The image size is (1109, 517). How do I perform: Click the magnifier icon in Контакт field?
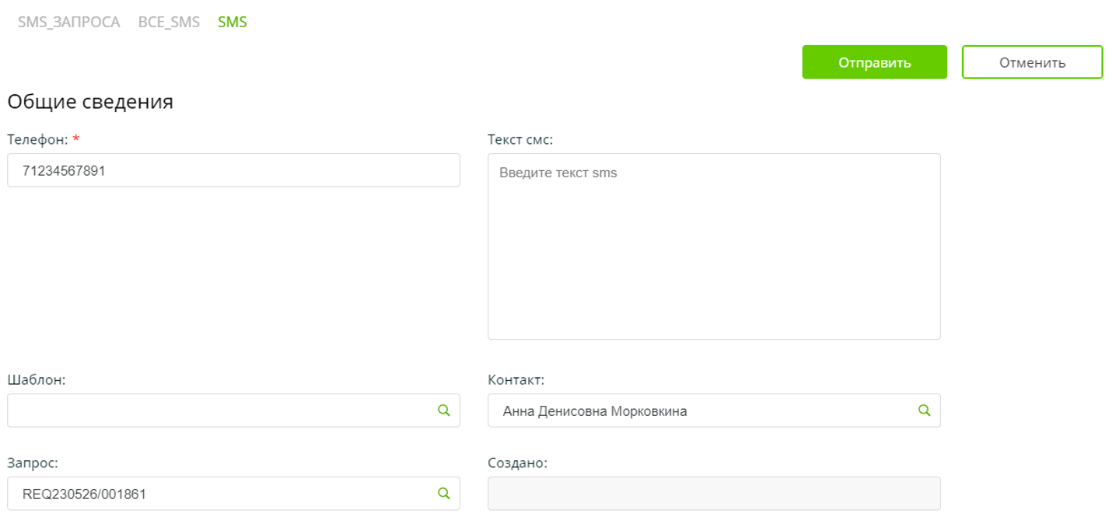click(924, 410)
